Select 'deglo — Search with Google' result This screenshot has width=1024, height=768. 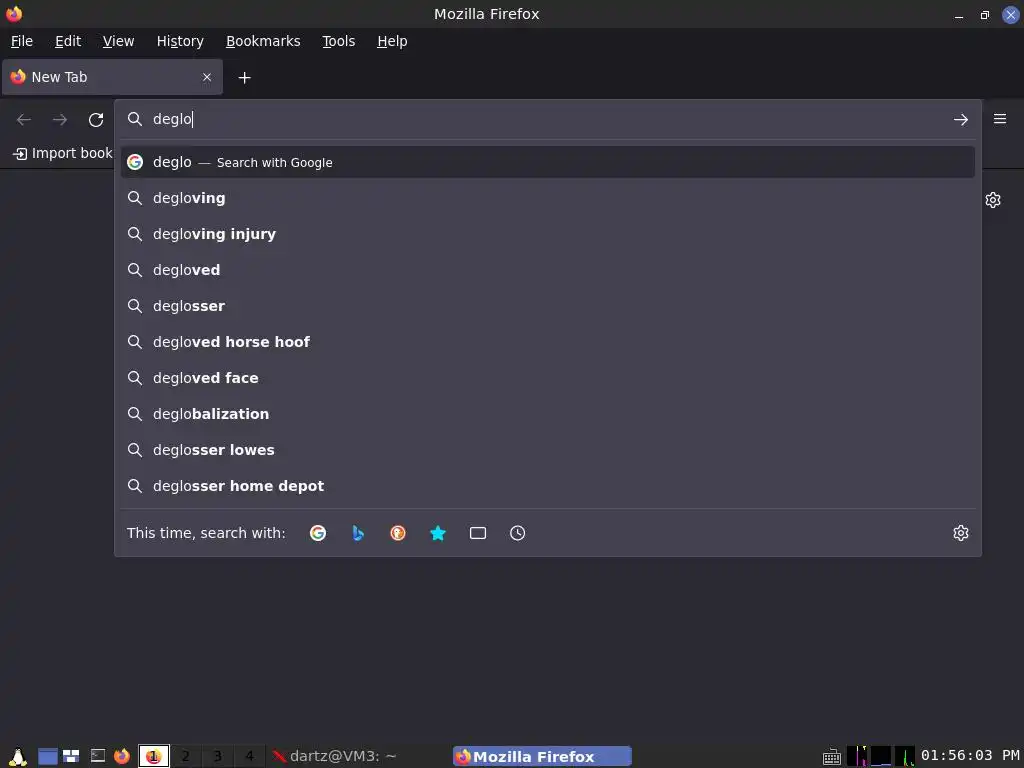pyautogui.click(x=548, y=162)
